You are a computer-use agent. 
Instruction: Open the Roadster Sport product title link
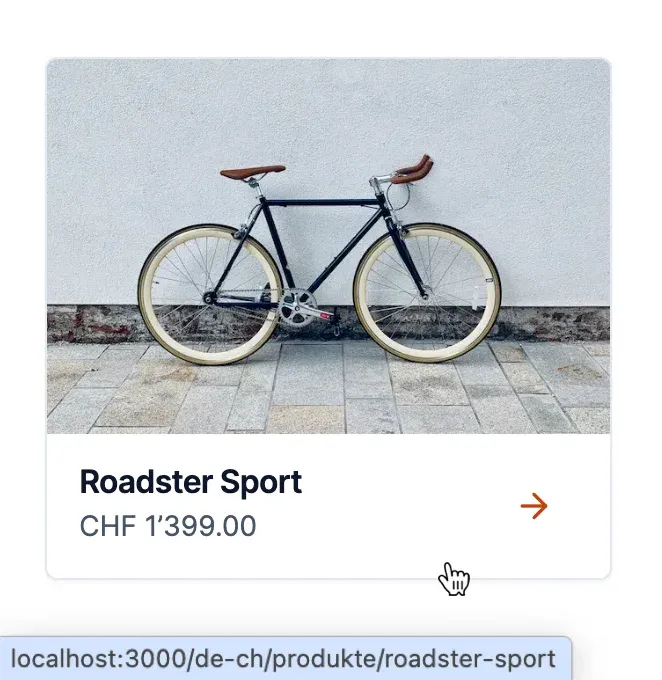point(191,482)
